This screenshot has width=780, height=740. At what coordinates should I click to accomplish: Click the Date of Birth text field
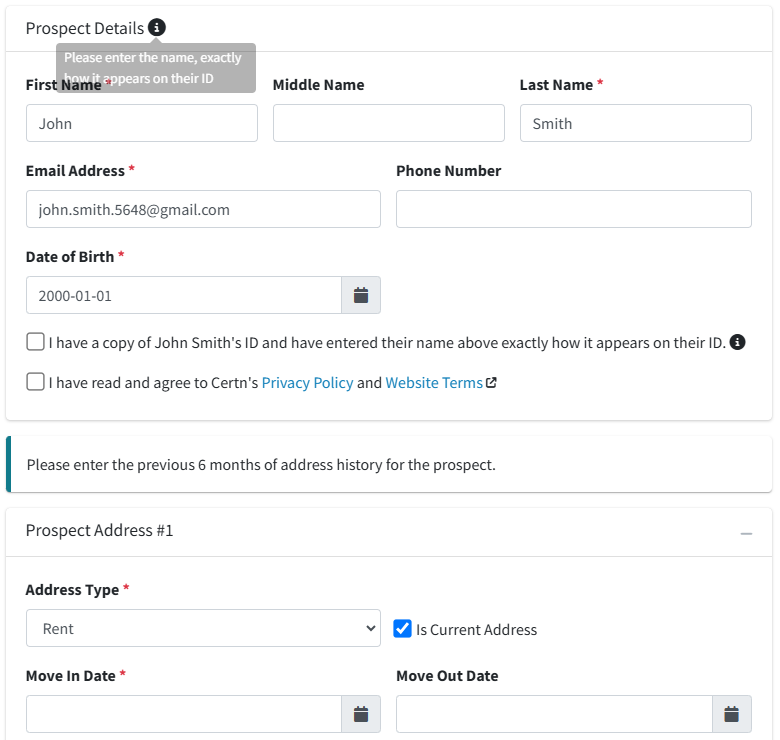point(184,295)
